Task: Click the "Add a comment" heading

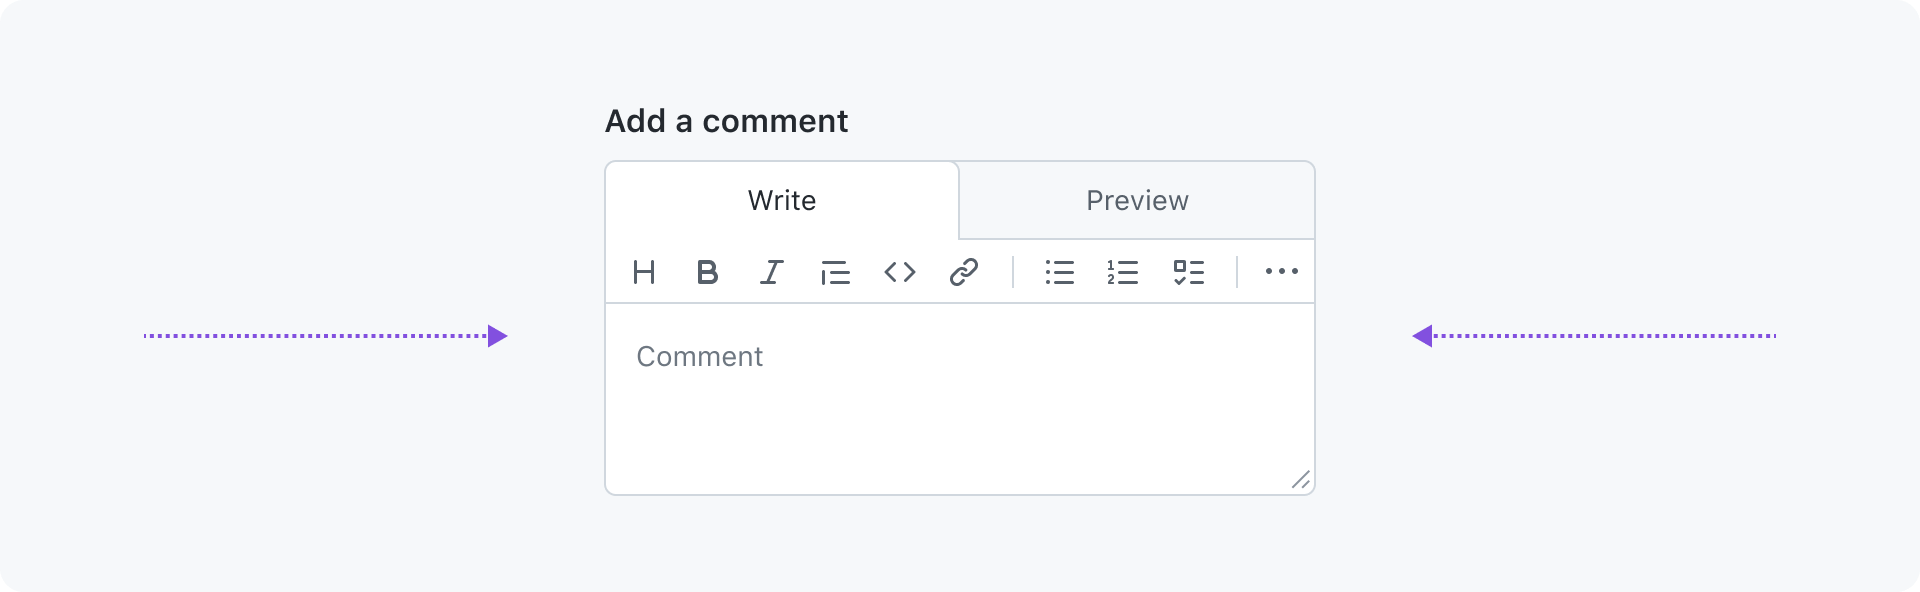Action: click(726, 121)
